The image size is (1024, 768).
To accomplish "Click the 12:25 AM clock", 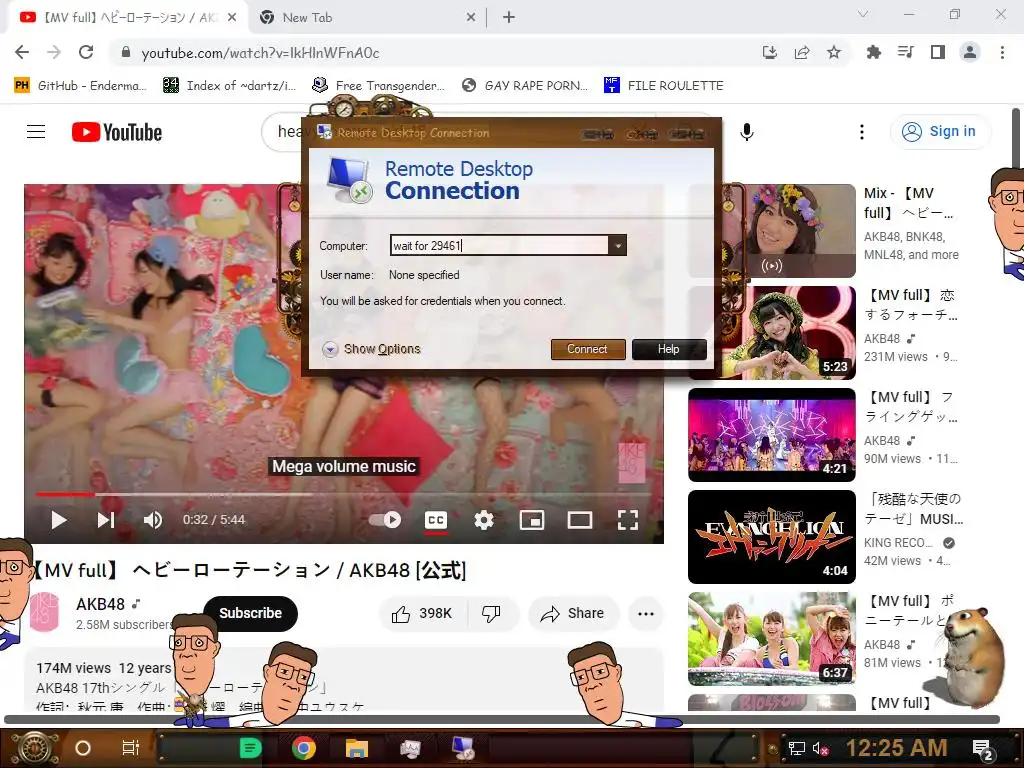I will coord(897,748).
